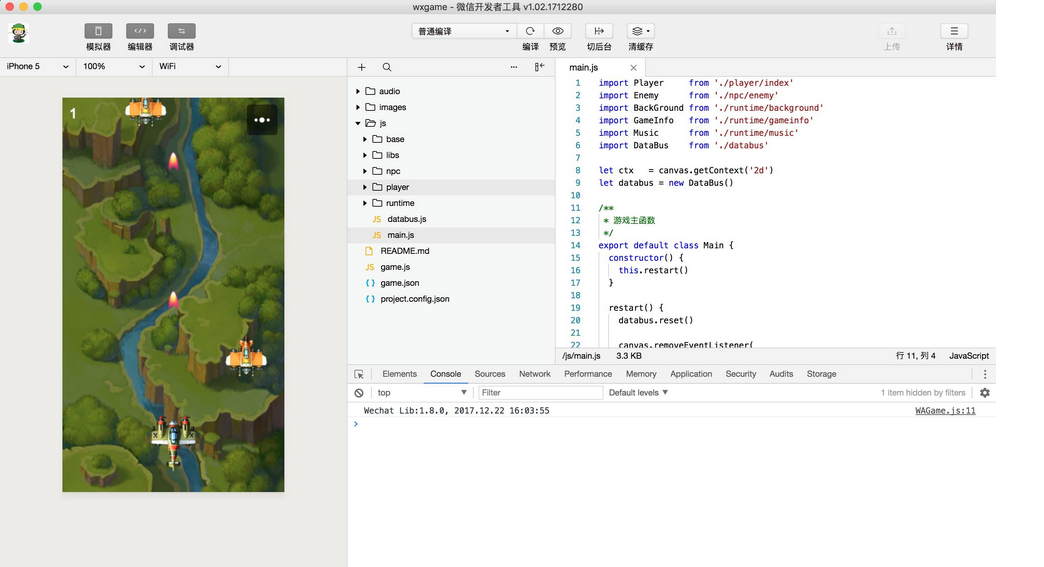Viewport: 1044px width, 567px height.
Task: Click the clear console icon
Action: pyautogui.click(x=359, y=393)
